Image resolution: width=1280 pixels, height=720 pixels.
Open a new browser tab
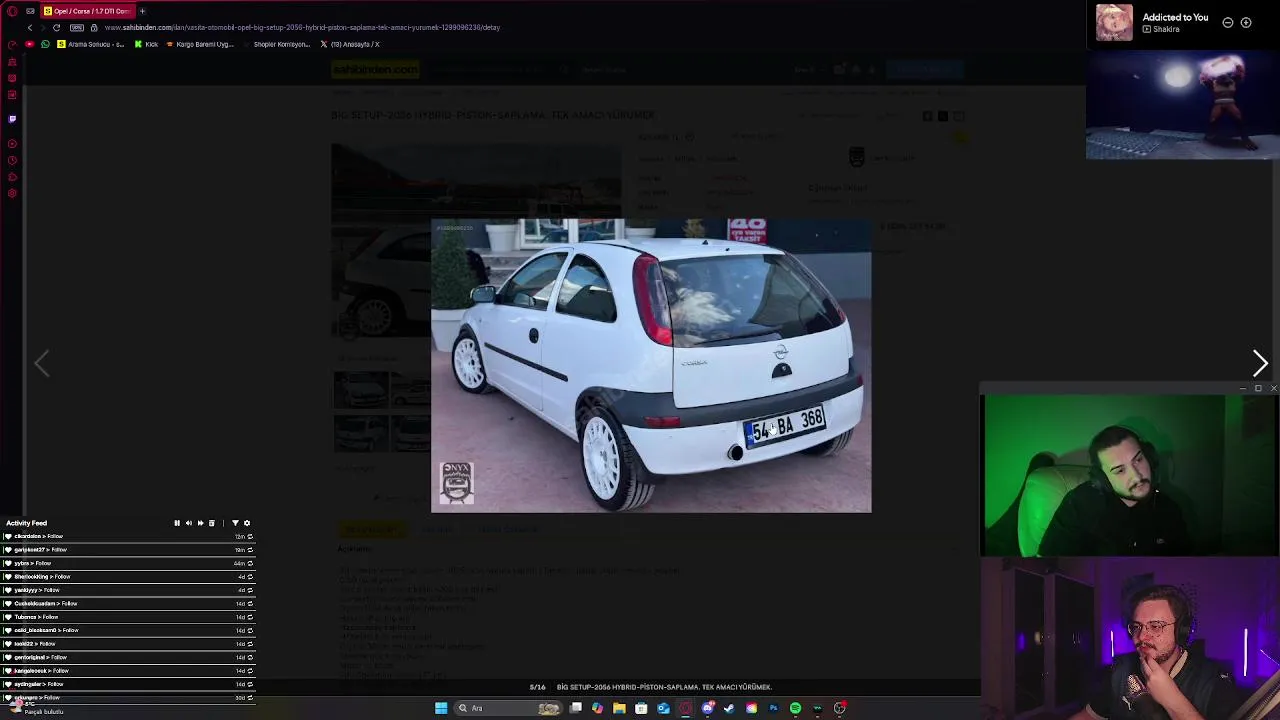tap(142, 11)
